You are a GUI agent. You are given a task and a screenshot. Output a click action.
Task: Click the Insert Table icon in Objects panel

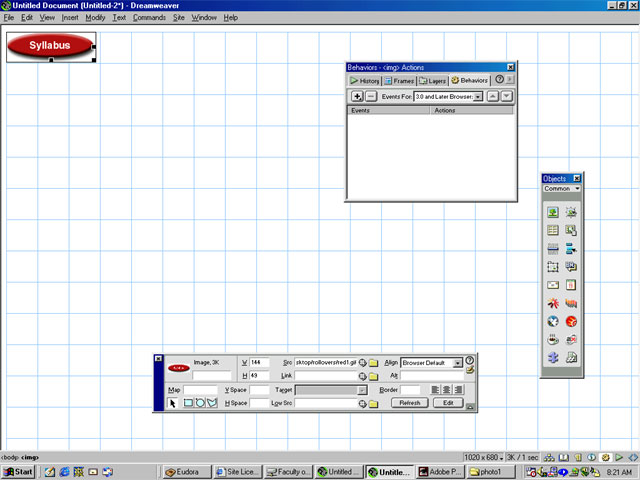(x=552, y=231)
